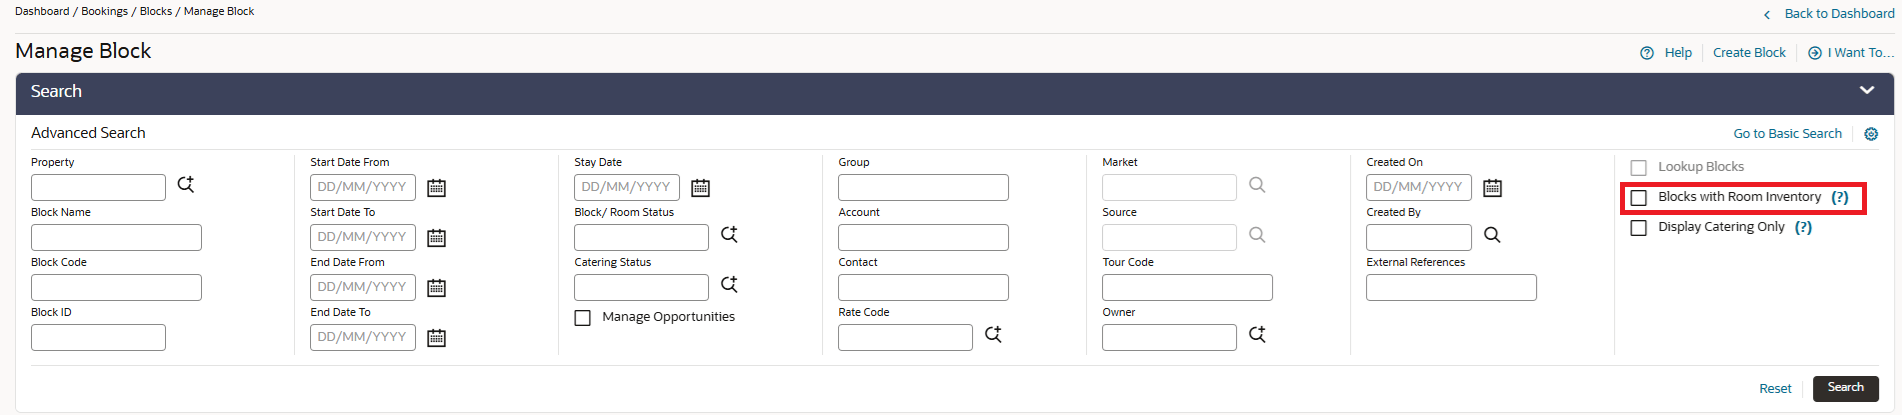This screenshot has width=1902, height=415.
Task: Open Property lookup search icon
Action: click(186, 185)
